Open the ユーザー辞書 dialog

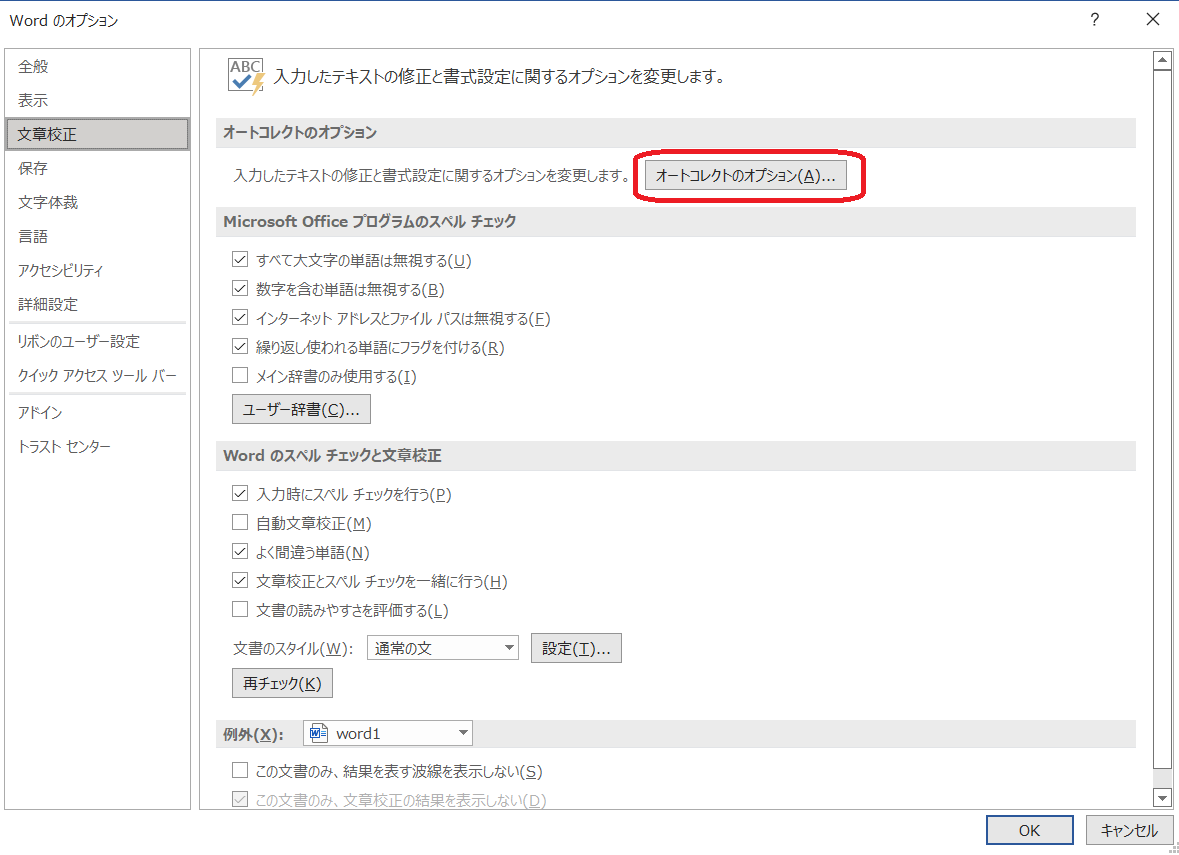pos(300,408)
